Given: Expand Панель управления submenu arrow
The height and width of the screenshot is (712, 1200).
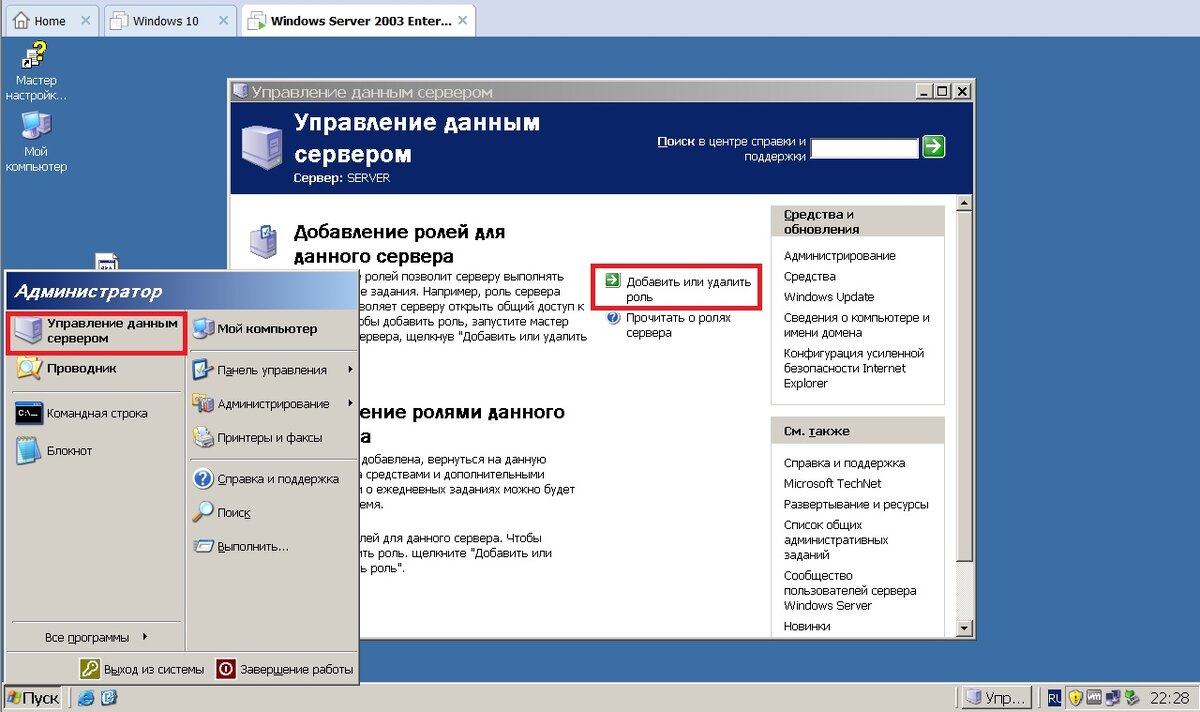Looking at the screenshot, I should coord(351,370).
